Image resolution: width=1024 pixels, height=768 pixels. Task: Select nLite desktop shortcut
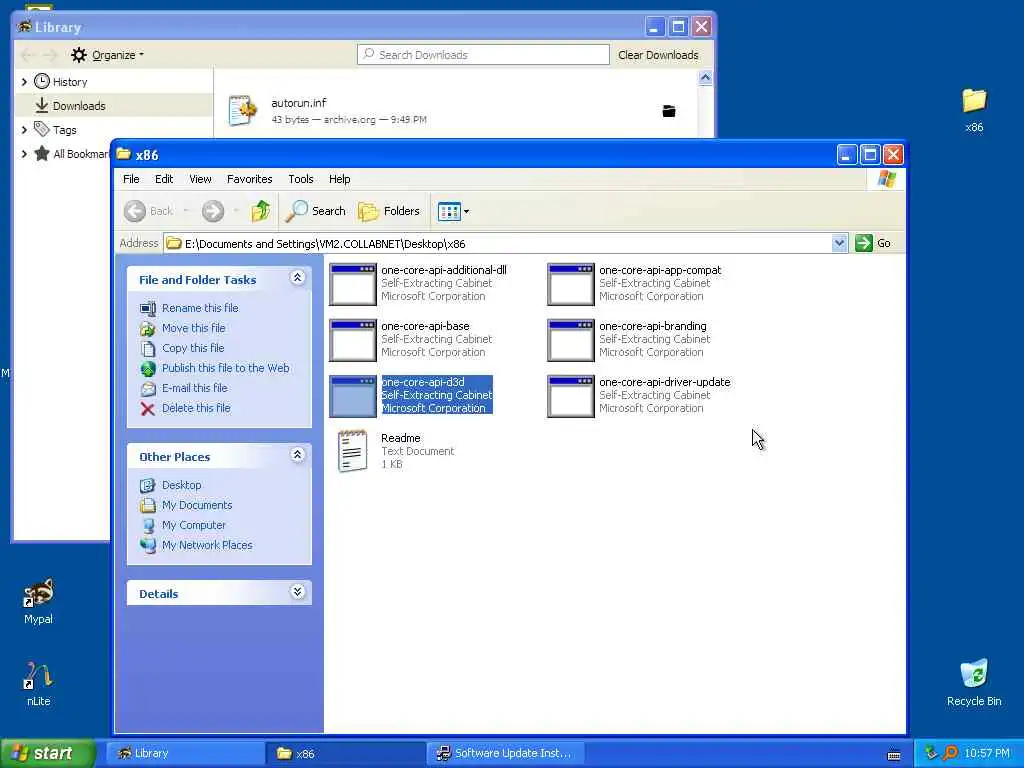[39, 684]
